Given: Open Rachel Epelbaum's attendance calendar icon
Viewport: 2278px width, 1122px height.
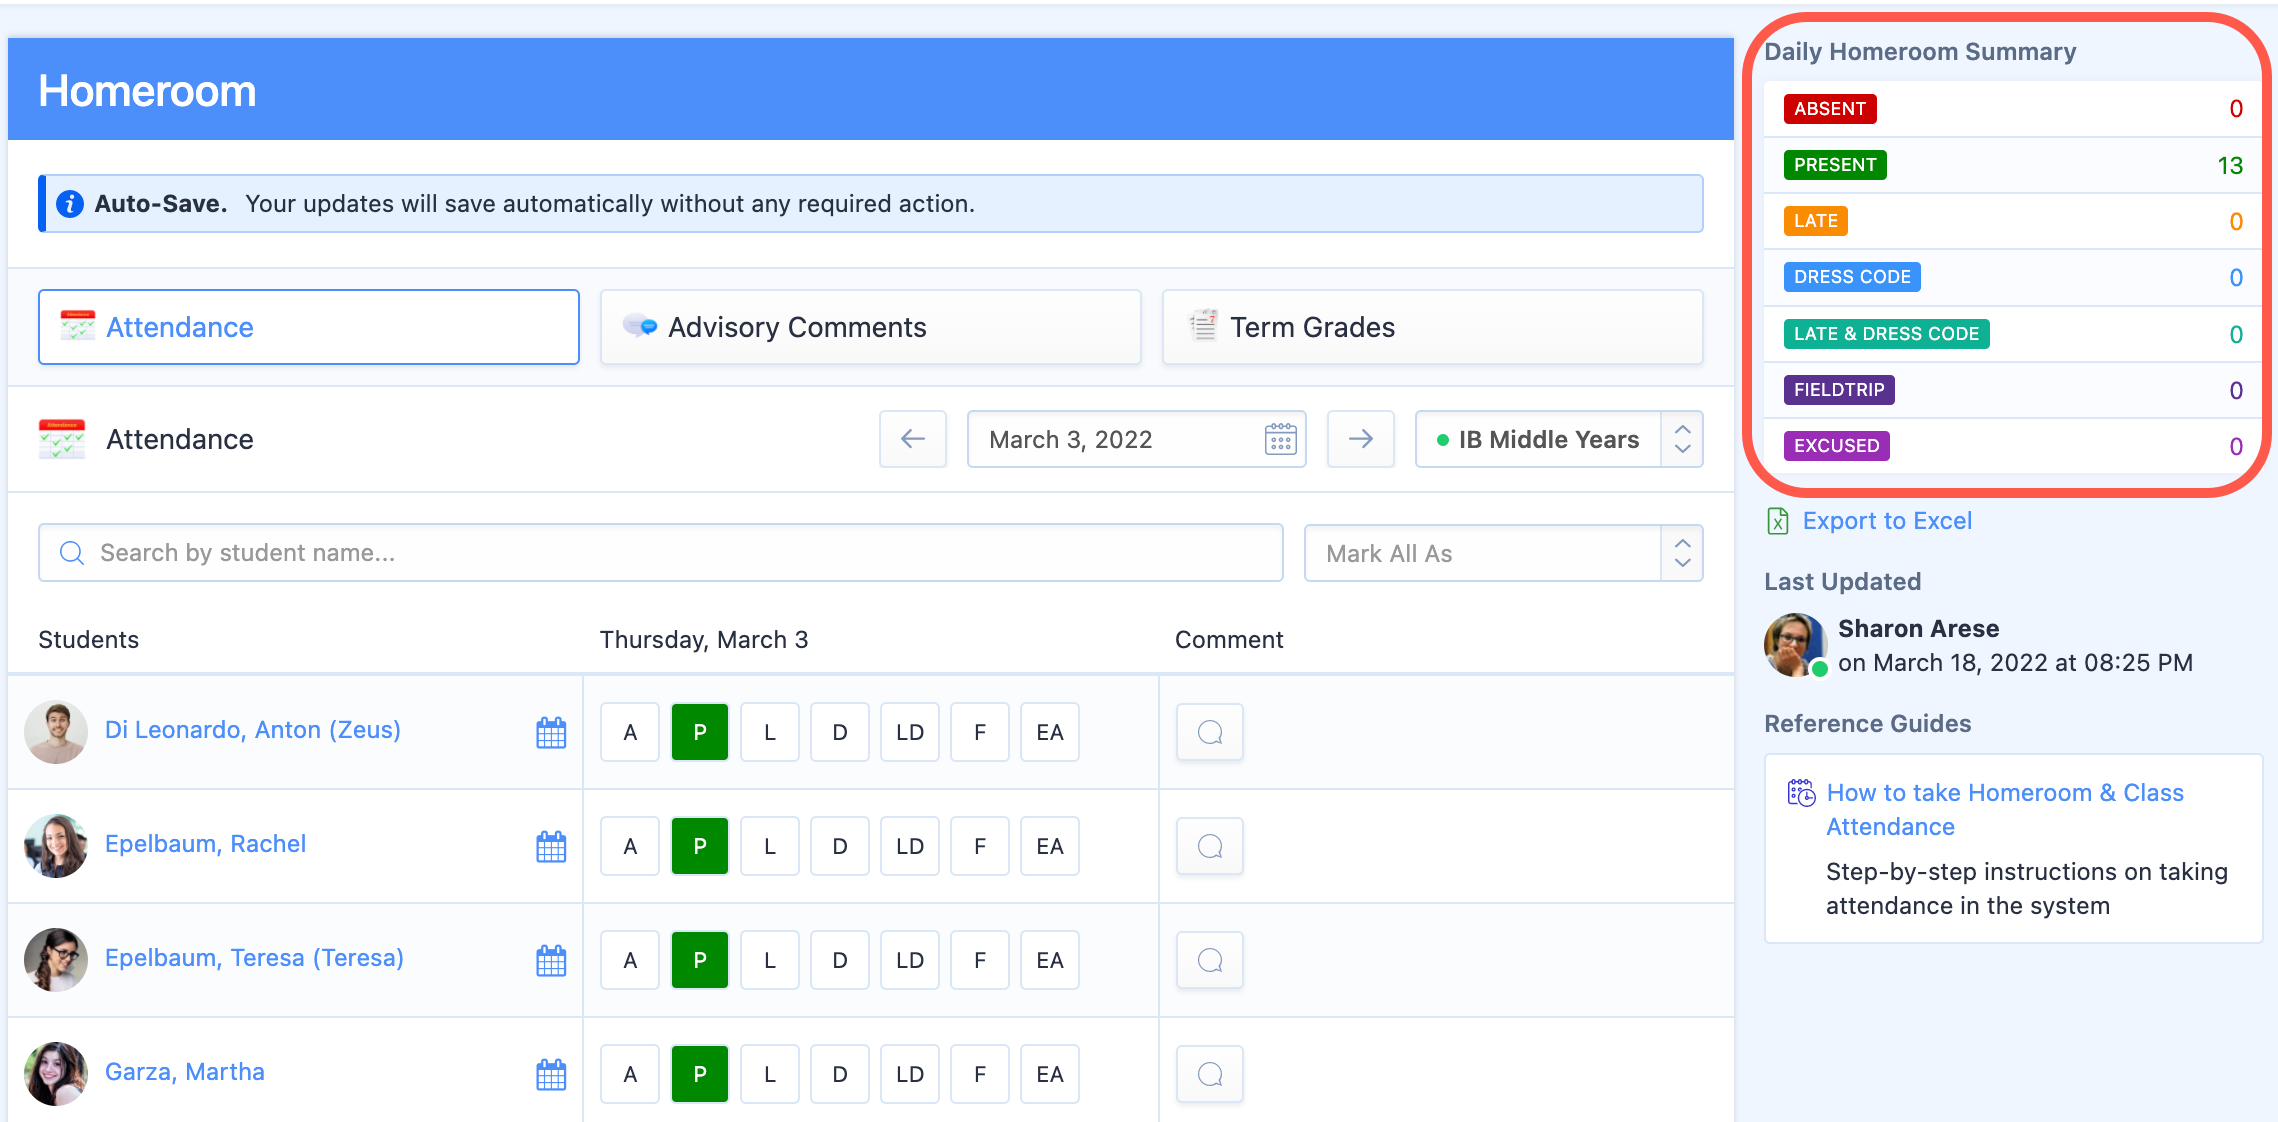Looking at the screenshot, I should pos(551,846).
